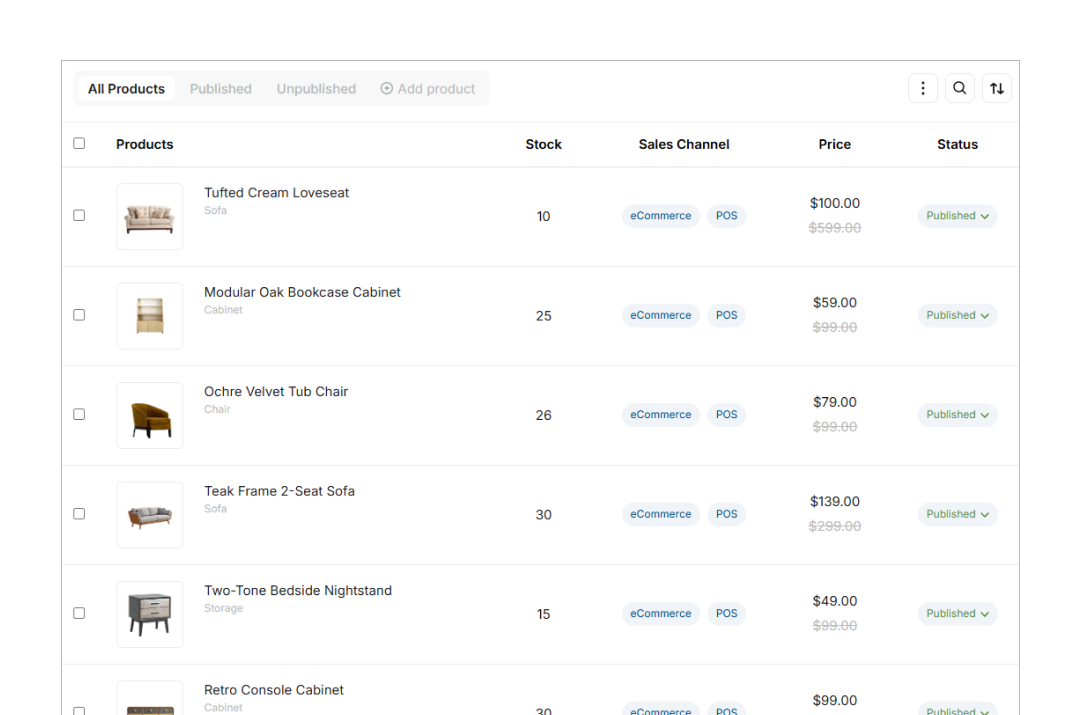
Task: Toggle the select-all products checkbox
Action: [x=79, y=143]
